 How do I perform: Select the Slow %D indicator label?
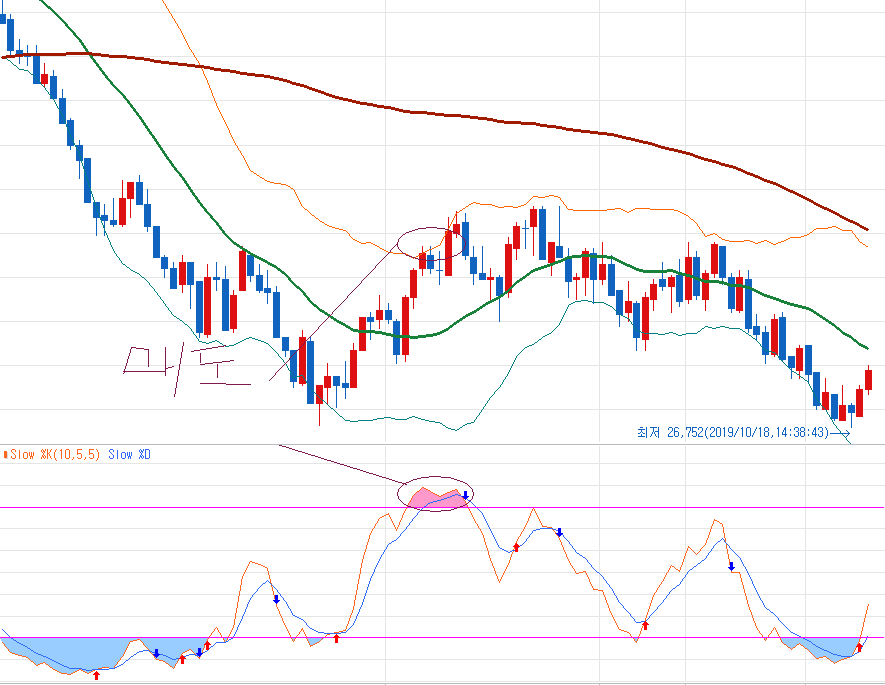click(x=130, y=455)
